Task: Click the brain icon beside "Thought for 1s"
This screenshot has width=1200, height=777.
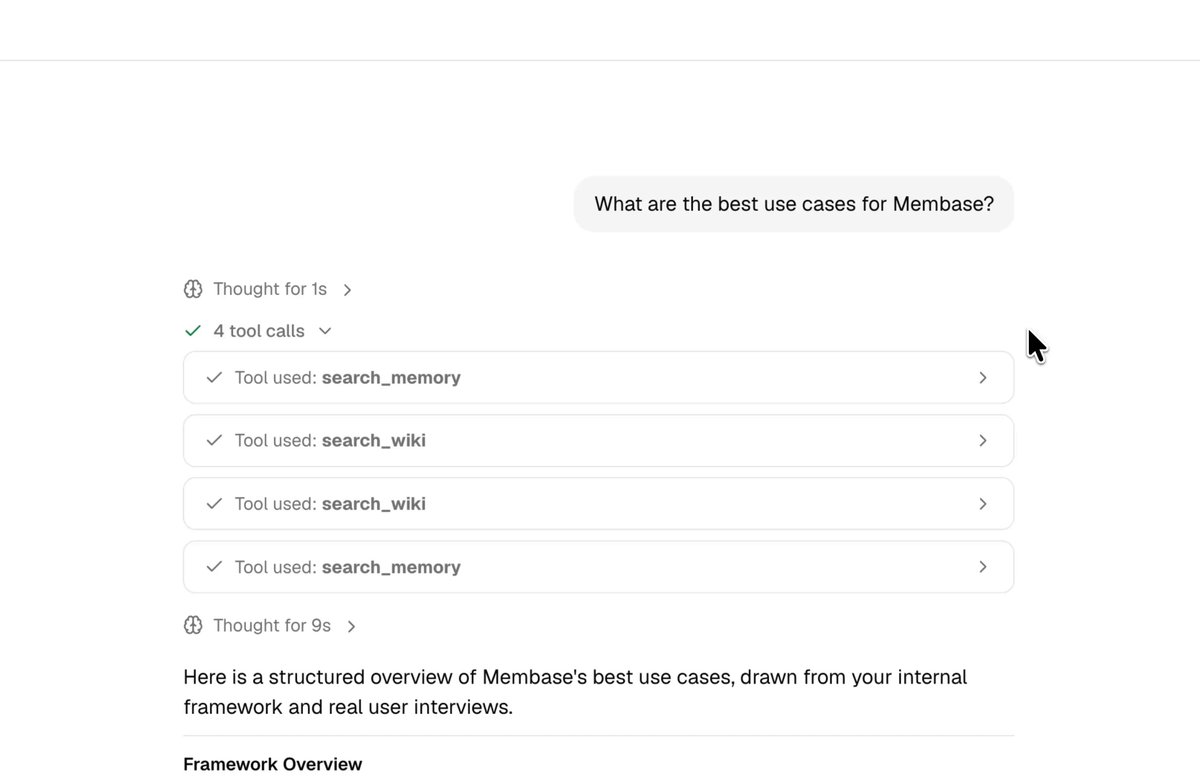Action: pyautogui.click(x=193, y=289)
